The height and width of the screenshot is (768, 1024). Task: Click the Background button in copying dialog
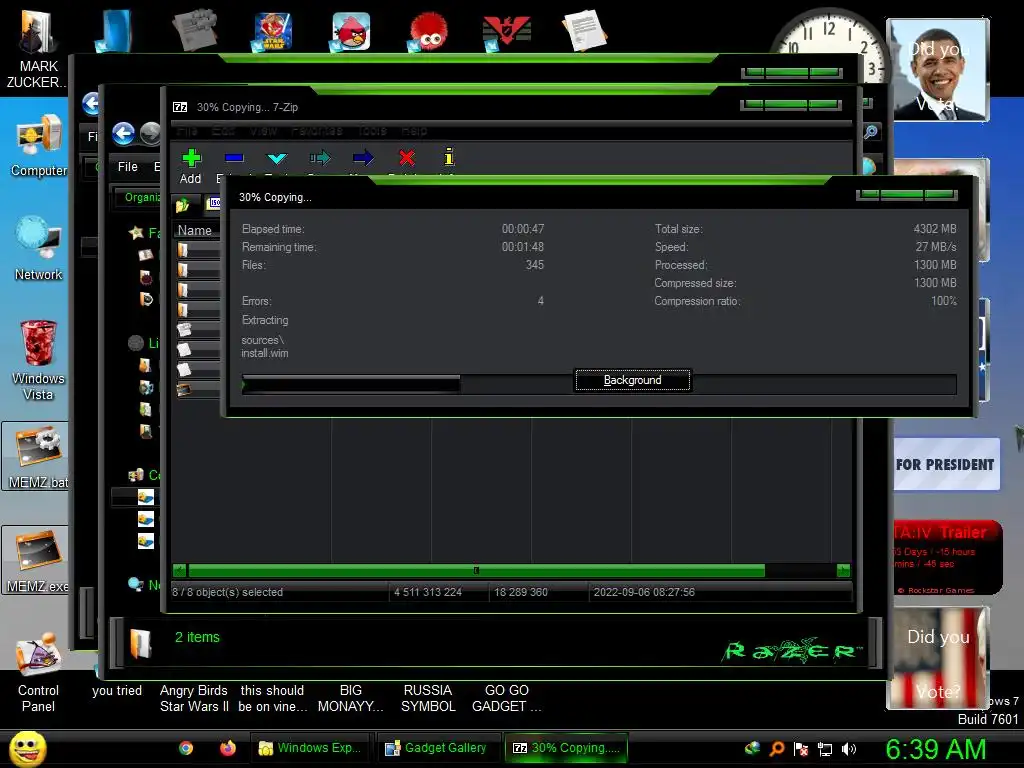[x=632, y=380]
